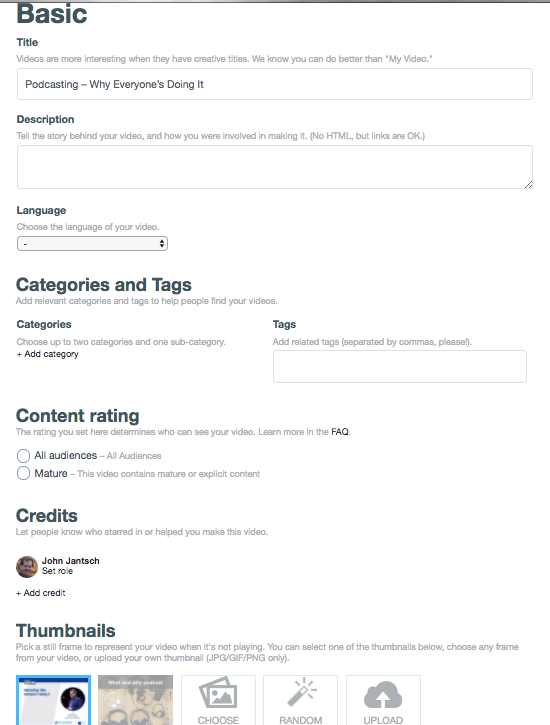
Task: Click the John Jantsch name link
Action: coord(71,560)
